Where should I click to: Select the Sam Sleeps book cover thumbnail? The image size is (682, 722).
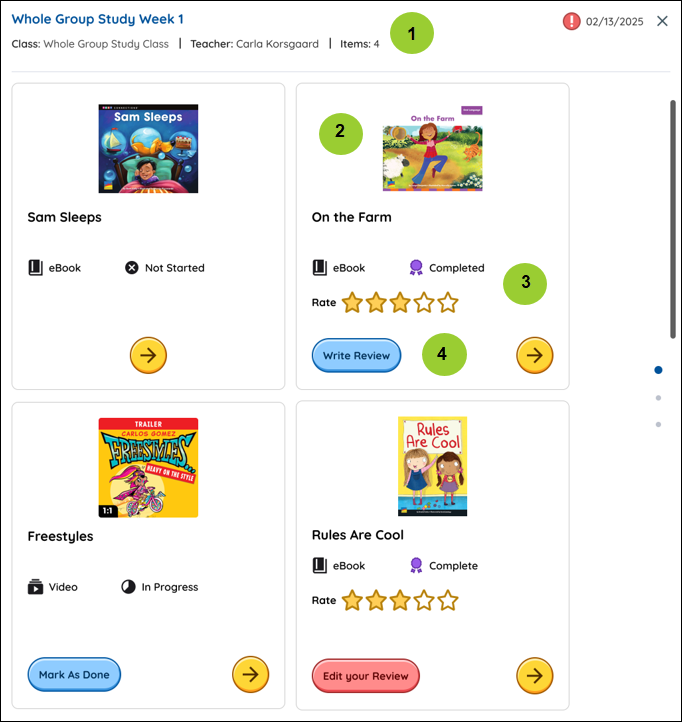148,149
